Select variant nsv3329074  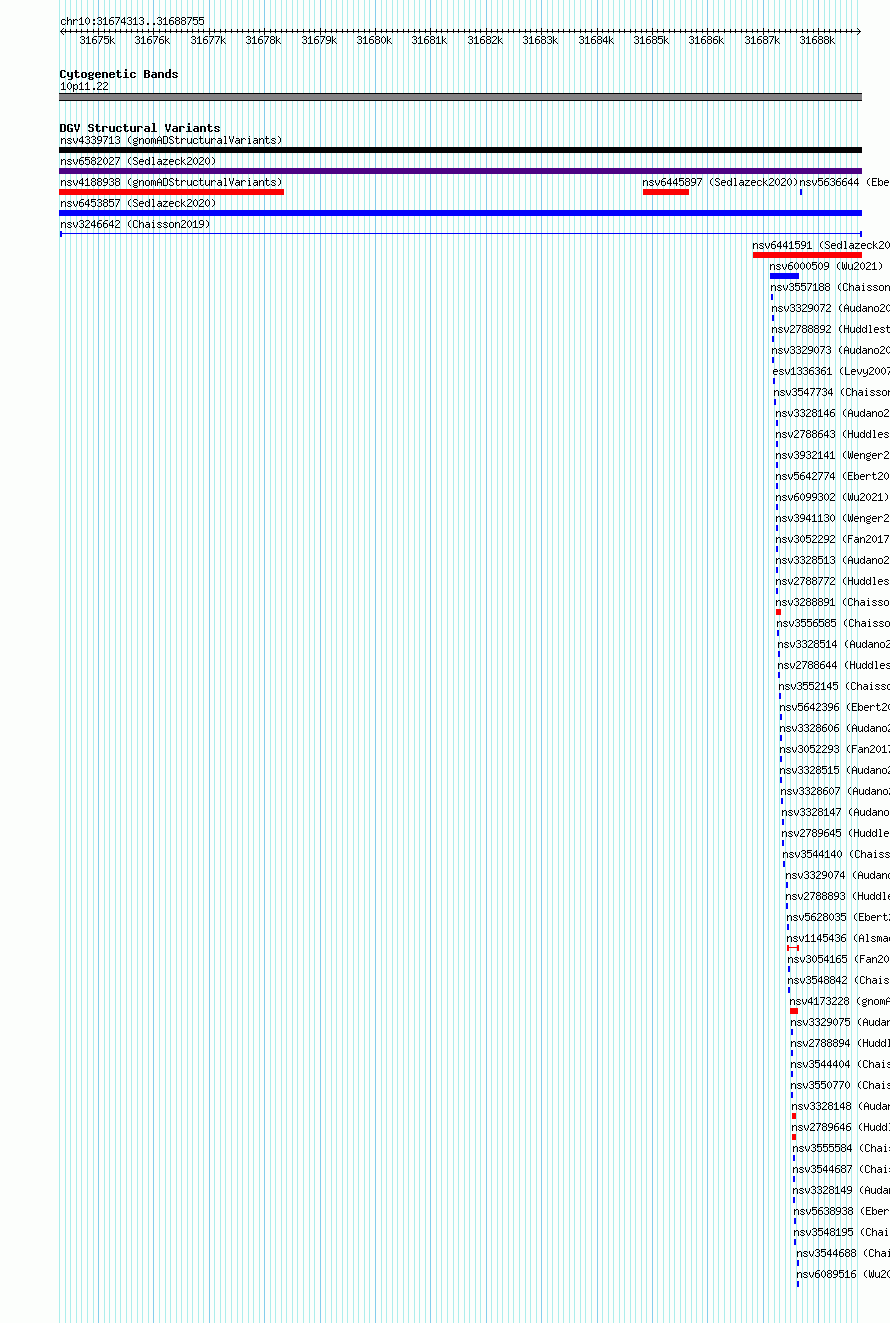tap(838, 875)
